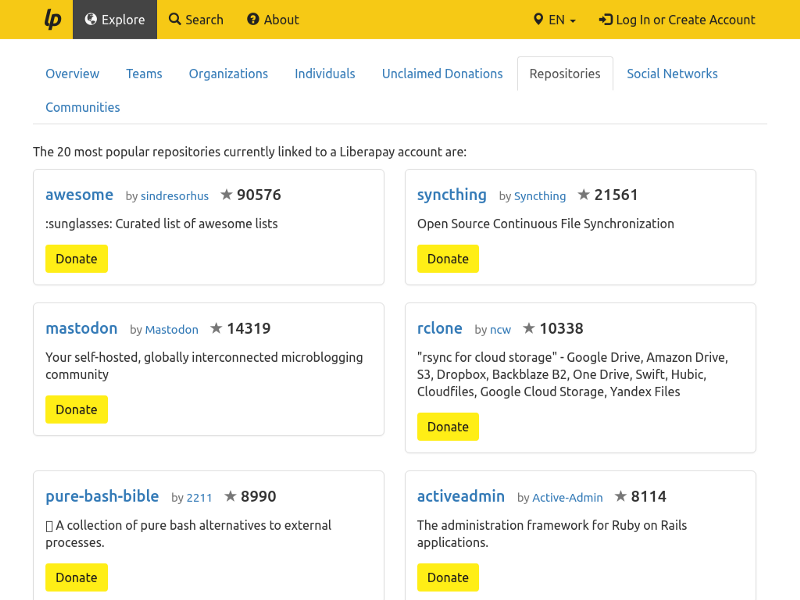Click the awesome star count 90576
Screen dimensions: 800x600
[x=259, y=194]
